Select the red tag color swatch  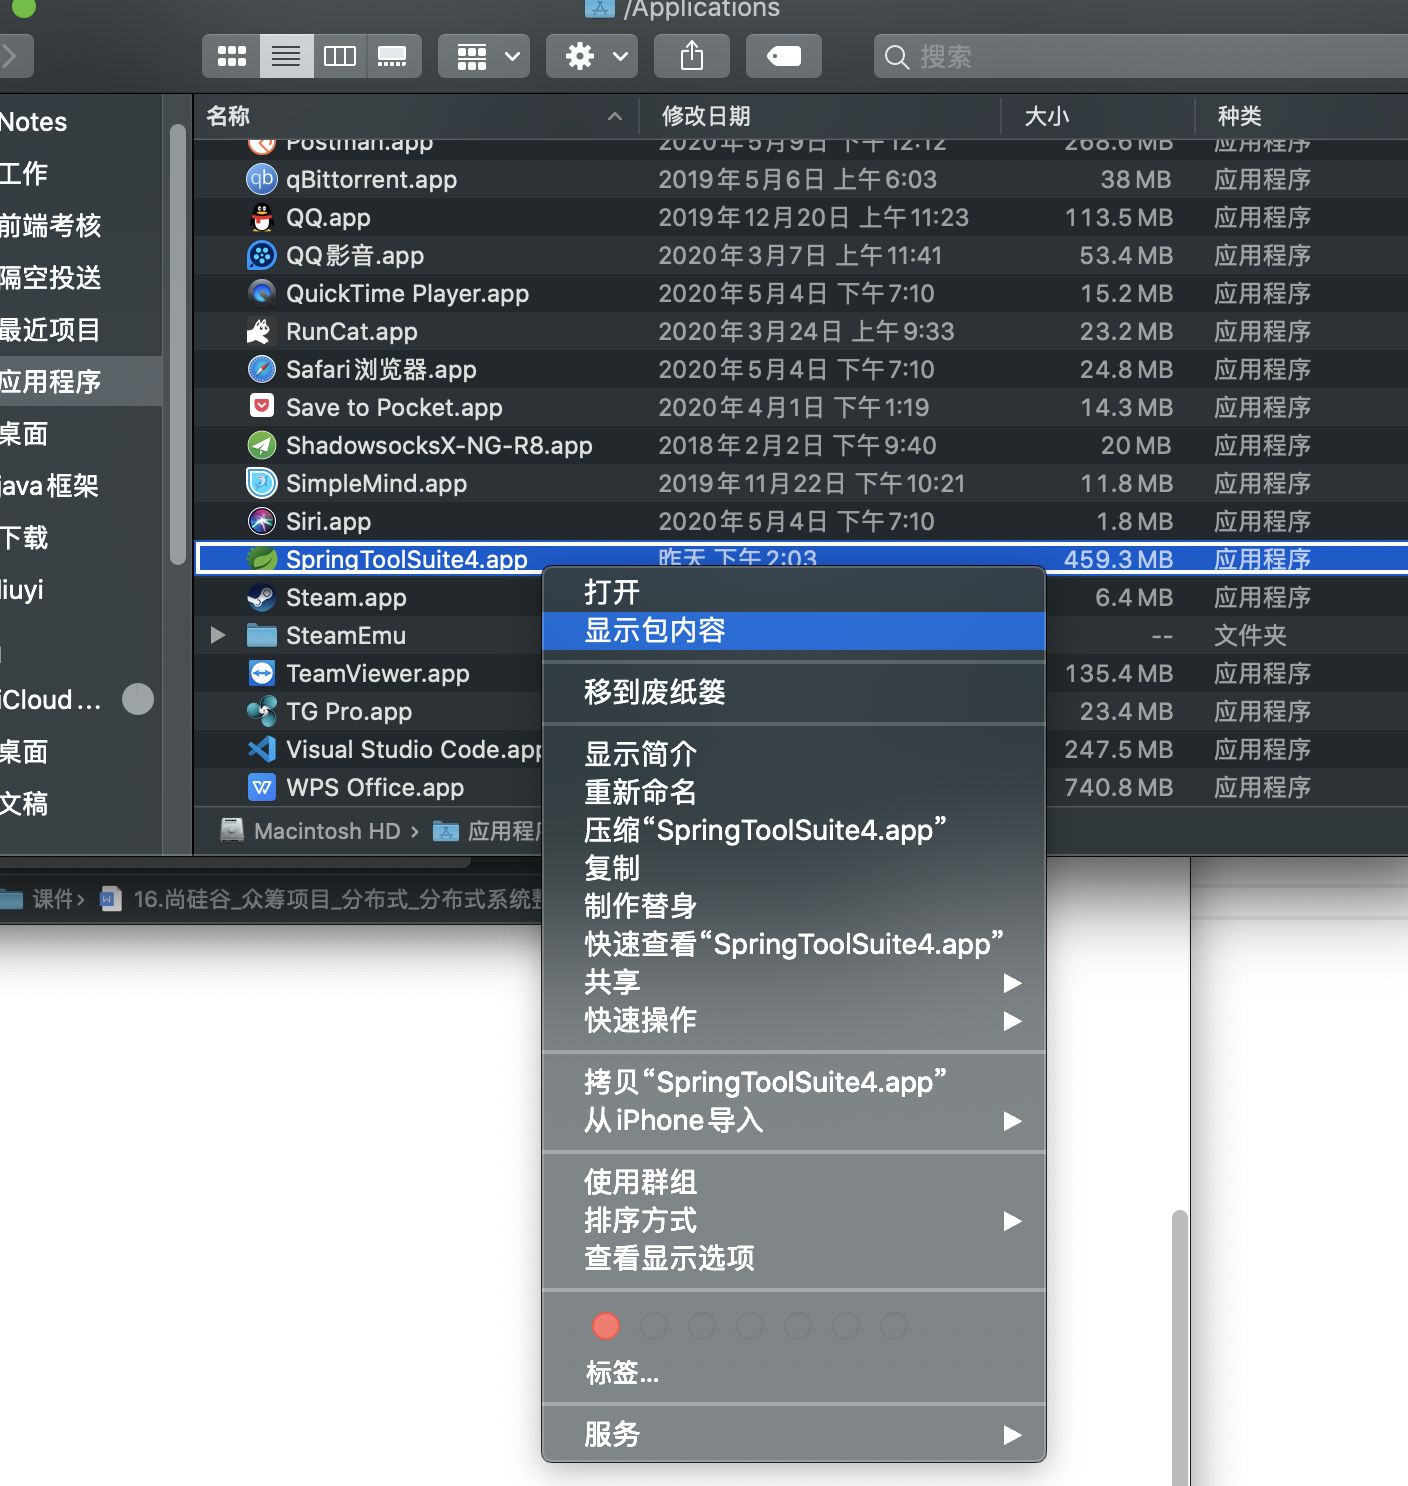coord(606,1325)
